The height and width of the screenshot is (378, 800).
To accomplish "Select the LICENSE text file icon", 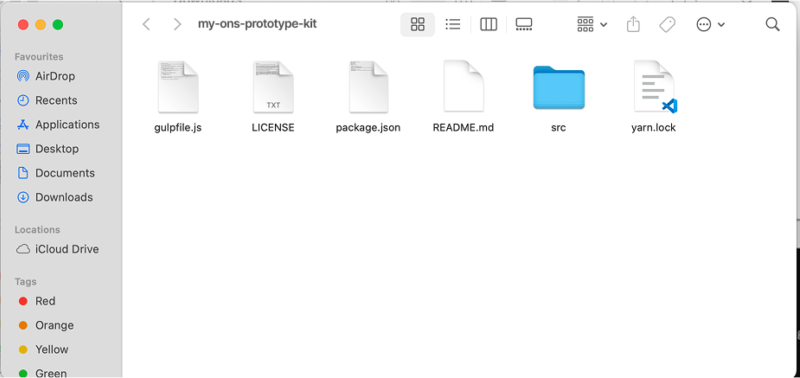I will coord(273,87).
